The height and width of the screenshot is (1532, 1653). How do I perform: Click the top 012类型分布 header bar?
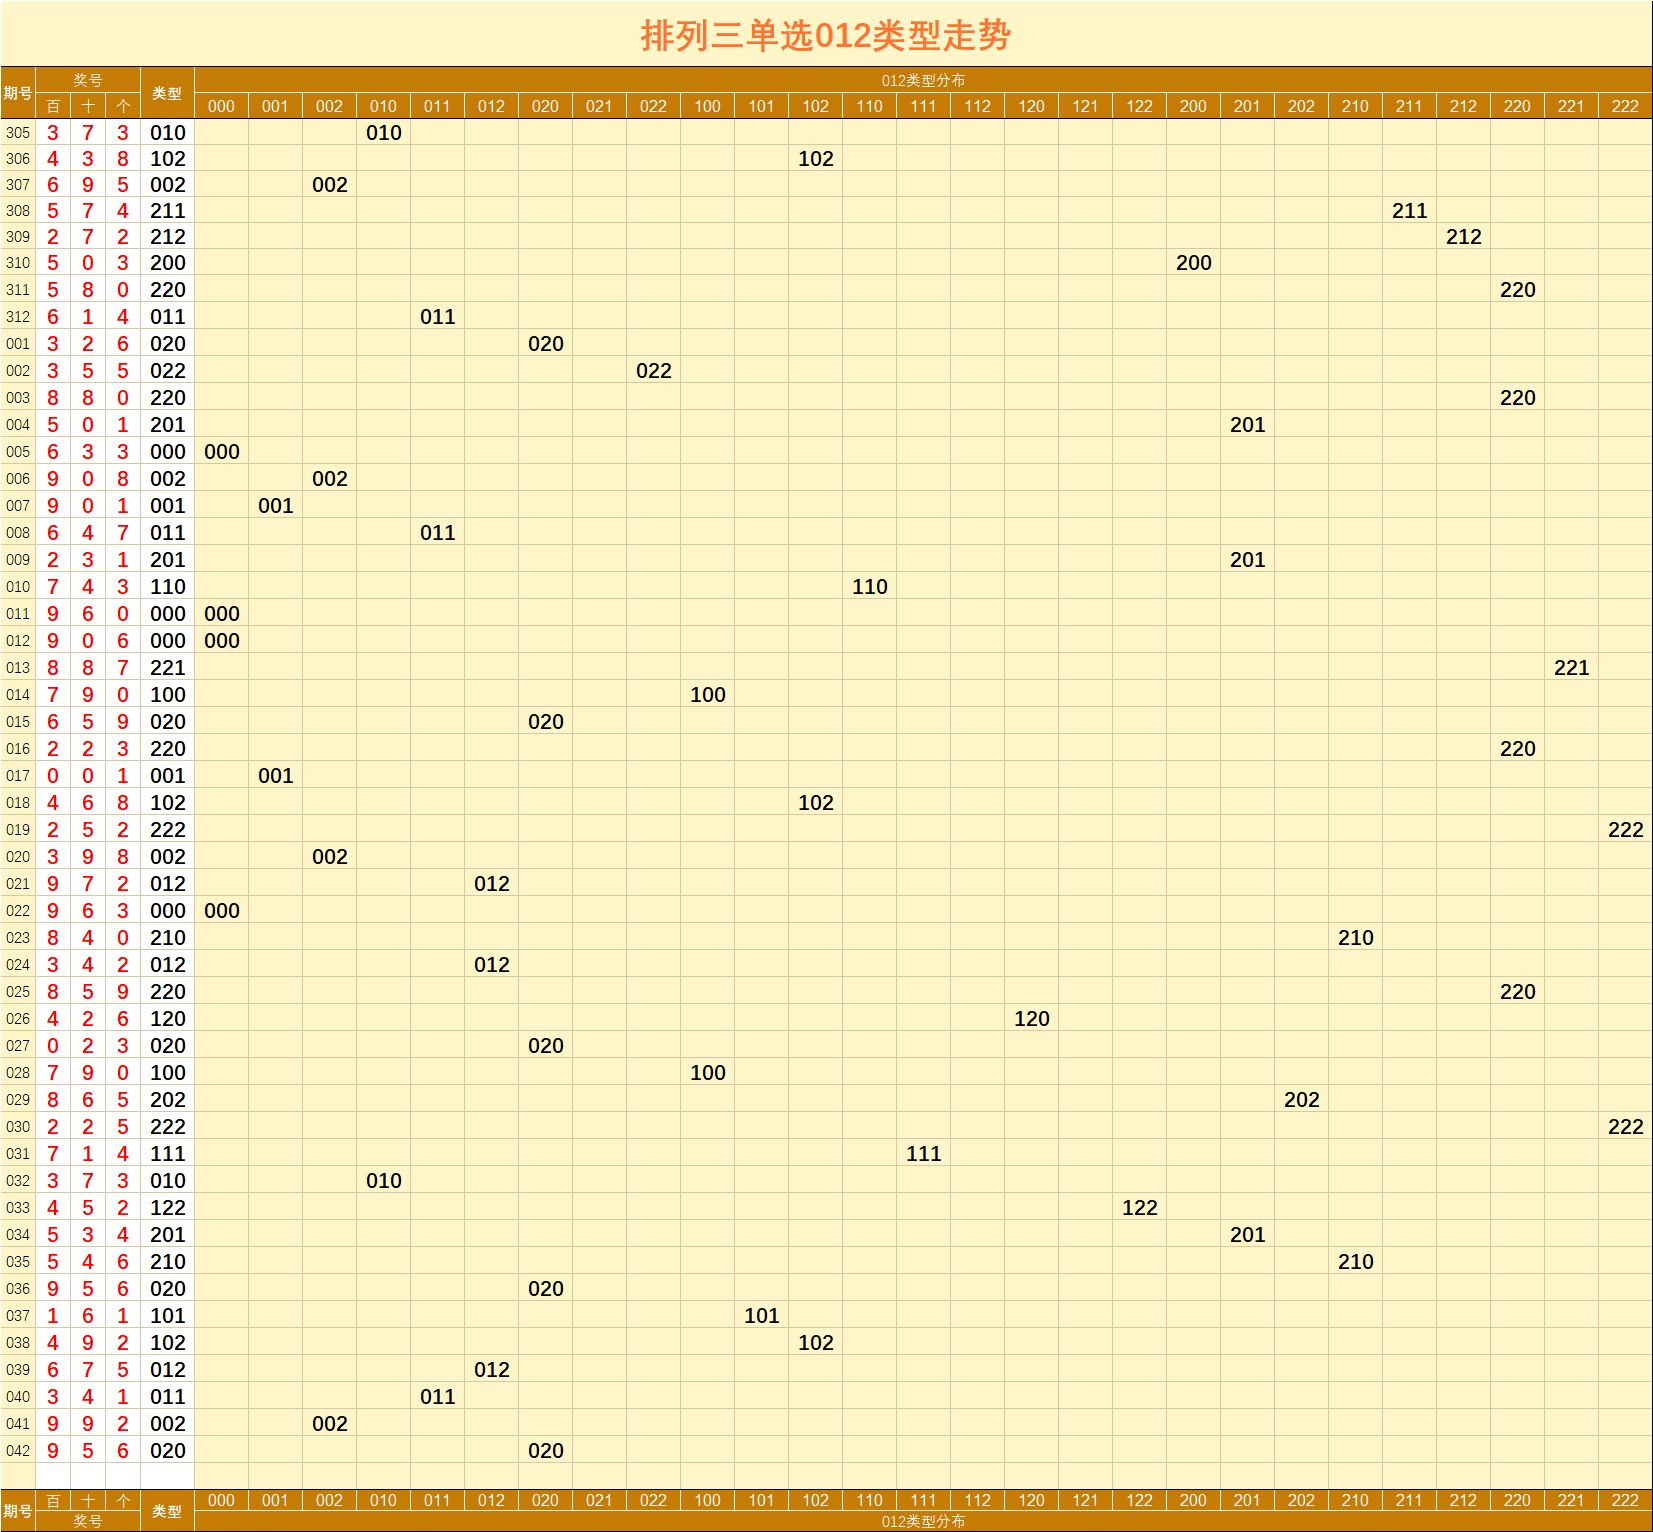(x=923, y=80)
